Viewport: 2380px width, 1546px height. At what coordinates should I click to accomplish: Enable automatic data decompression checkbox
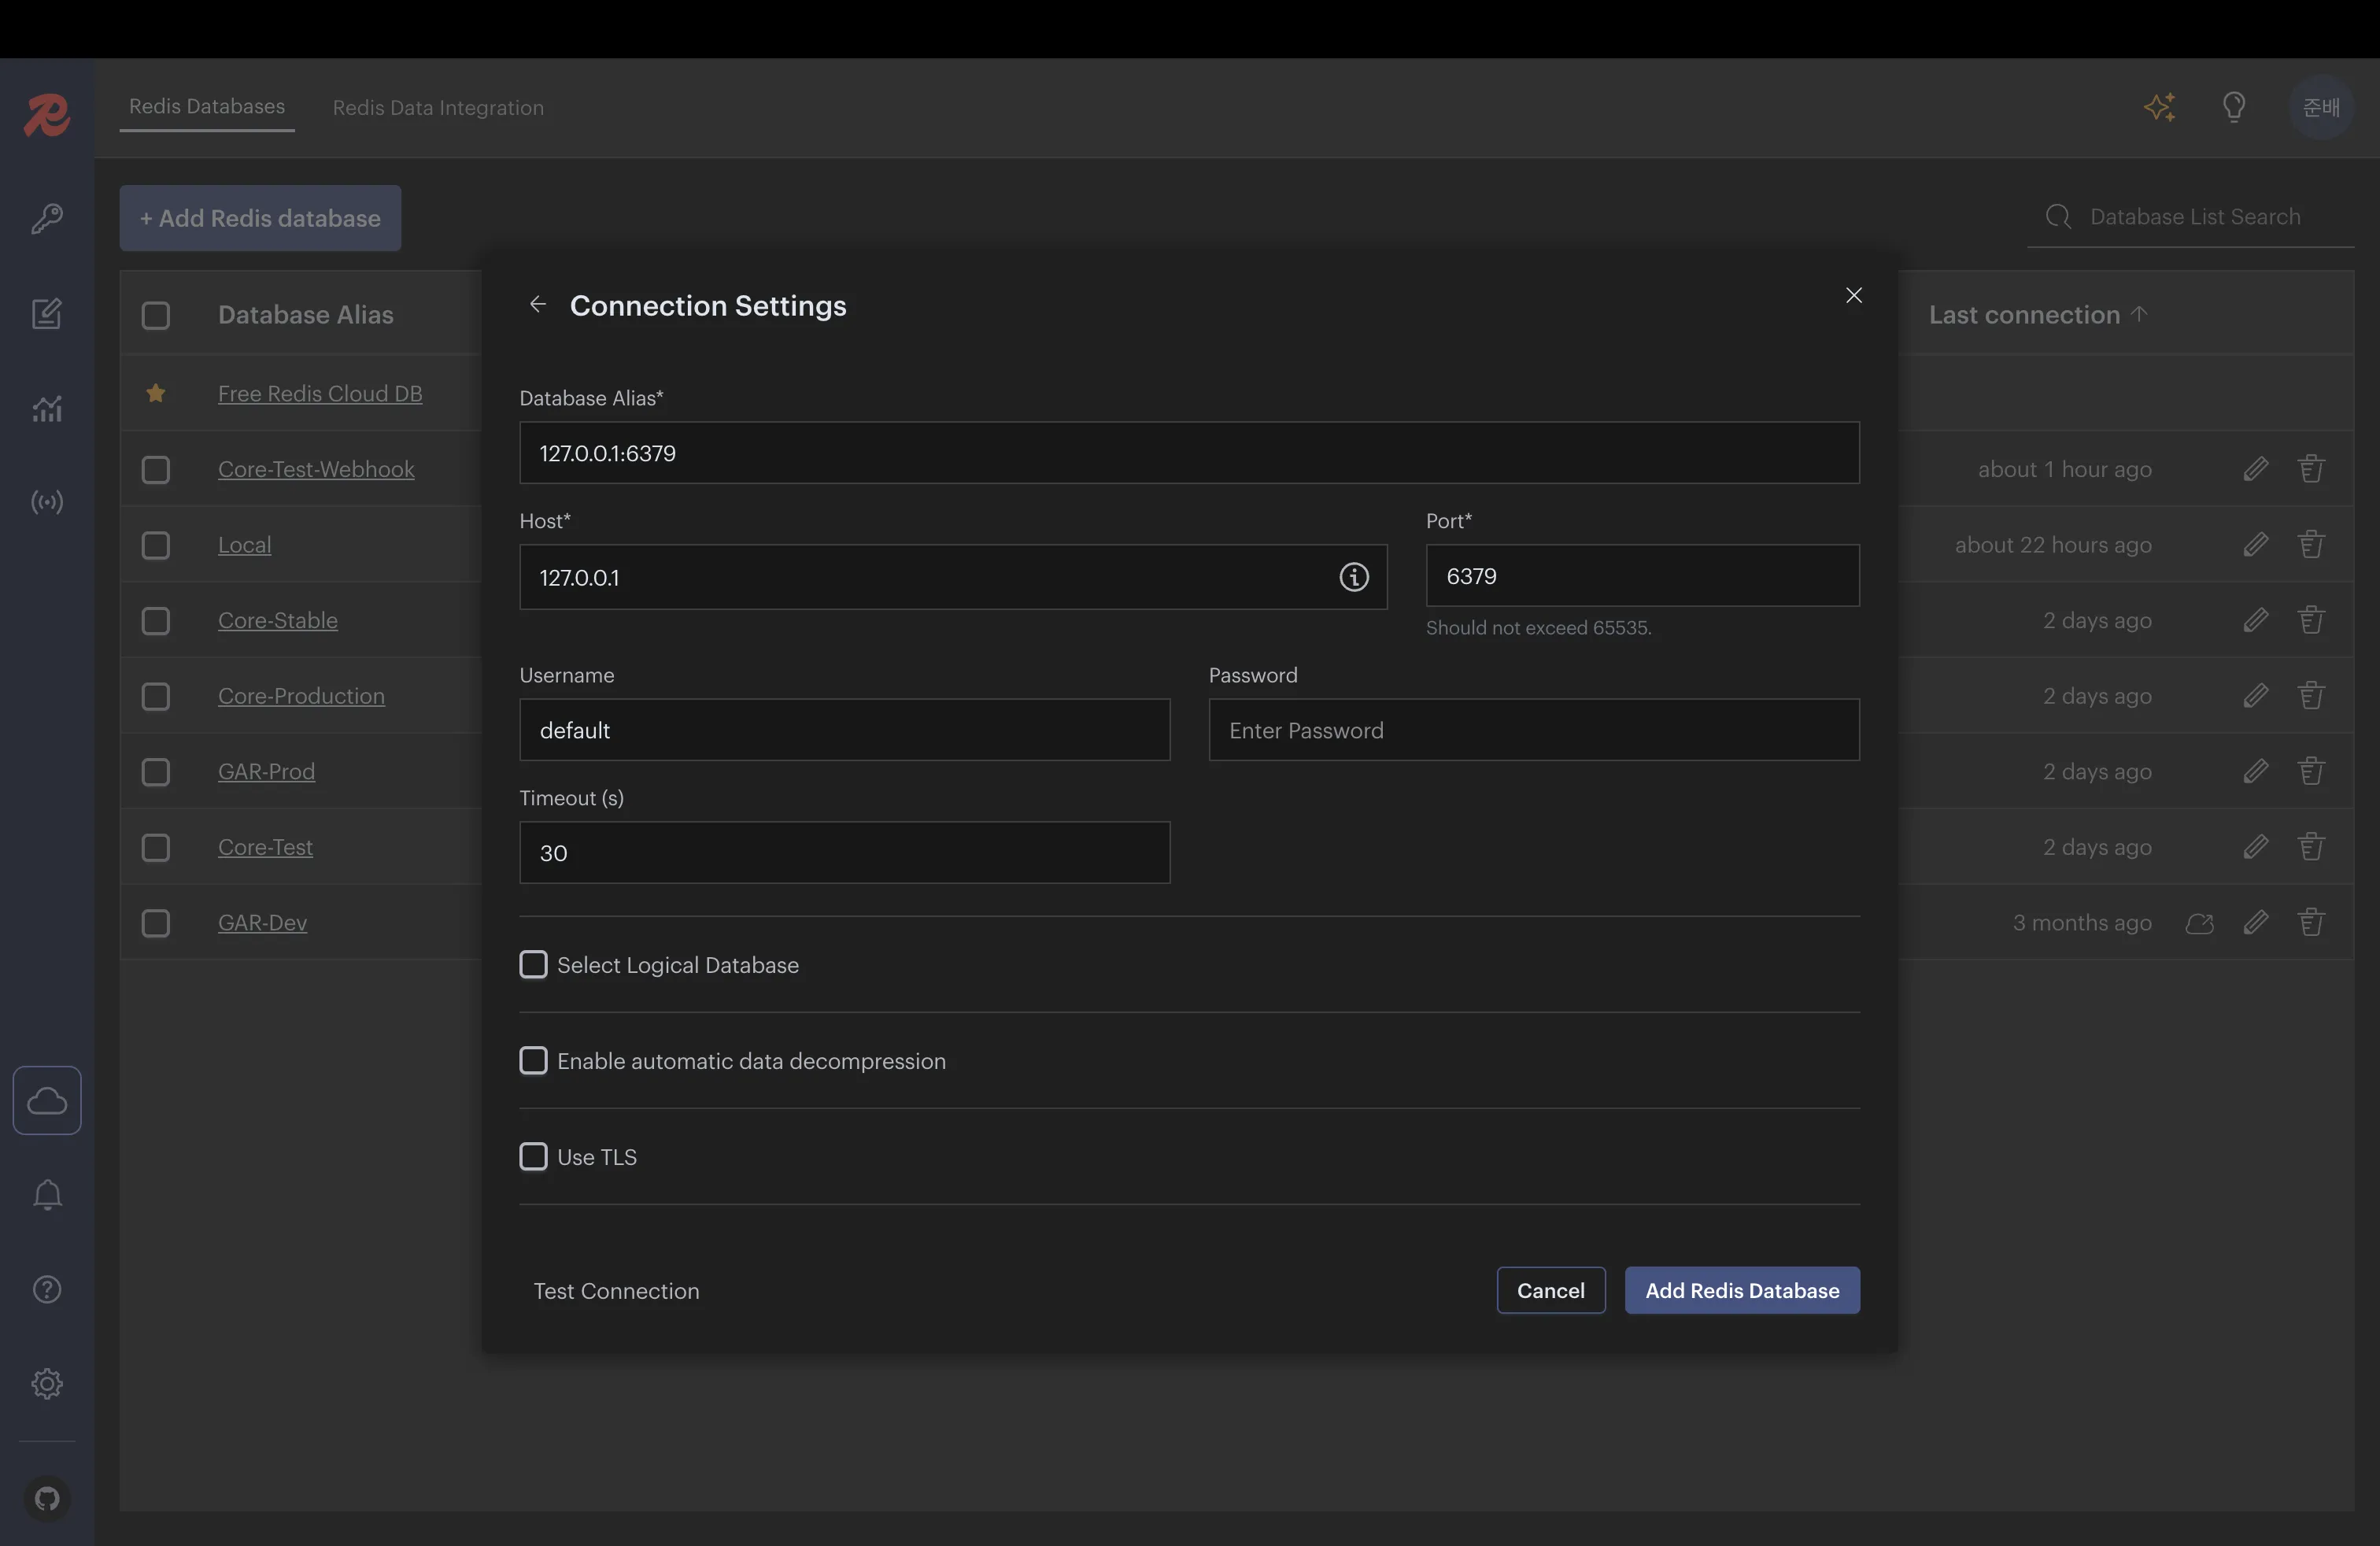tap(534, 1061)
